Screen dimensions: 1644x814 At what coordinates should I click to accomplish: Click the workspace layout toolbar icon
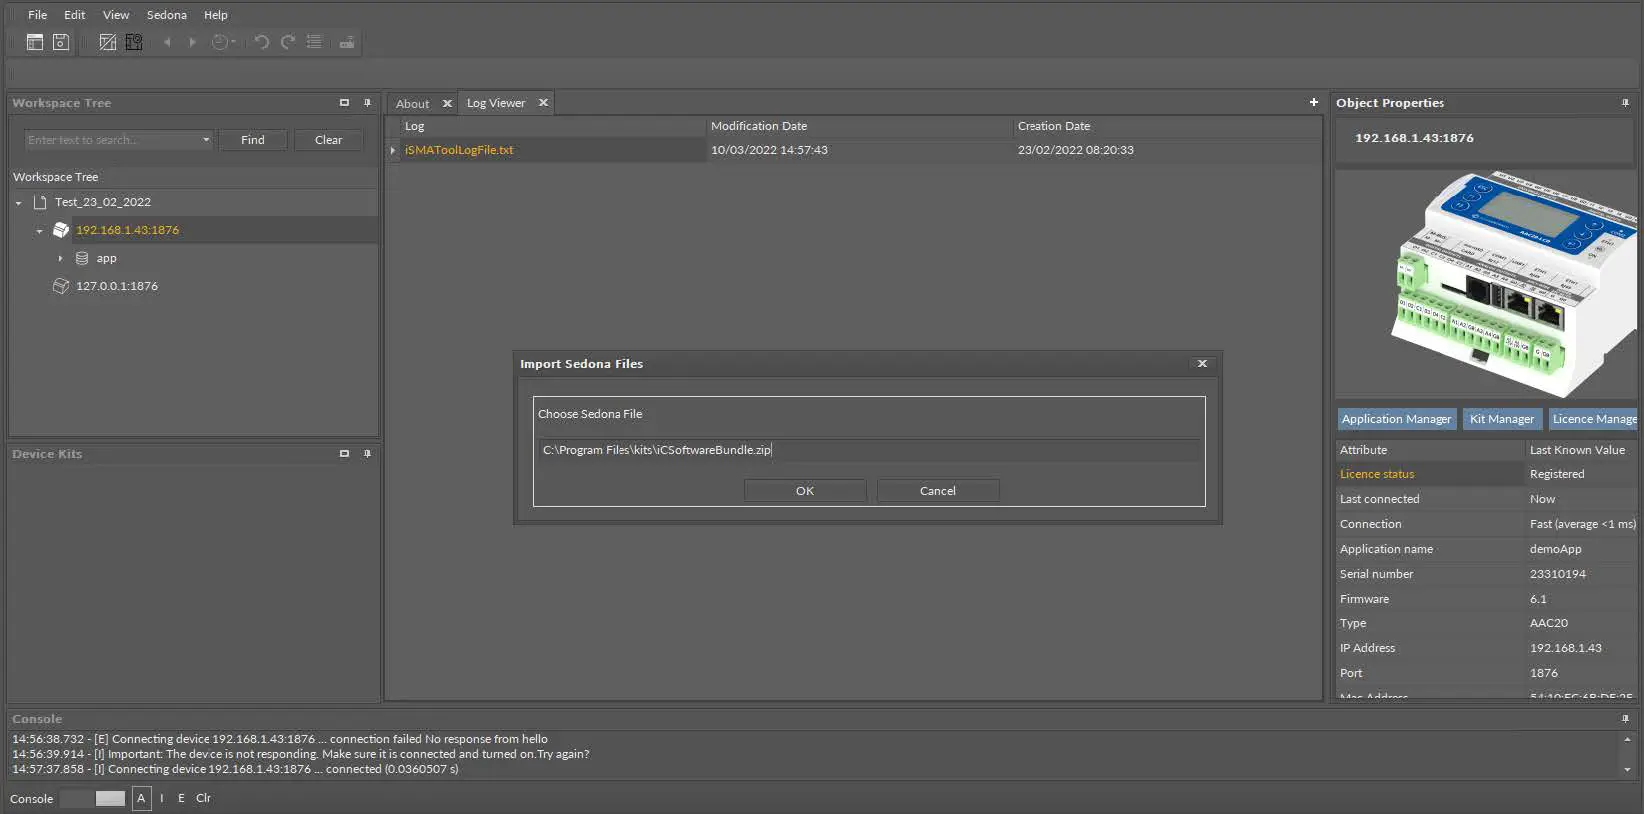pos(35,42)
